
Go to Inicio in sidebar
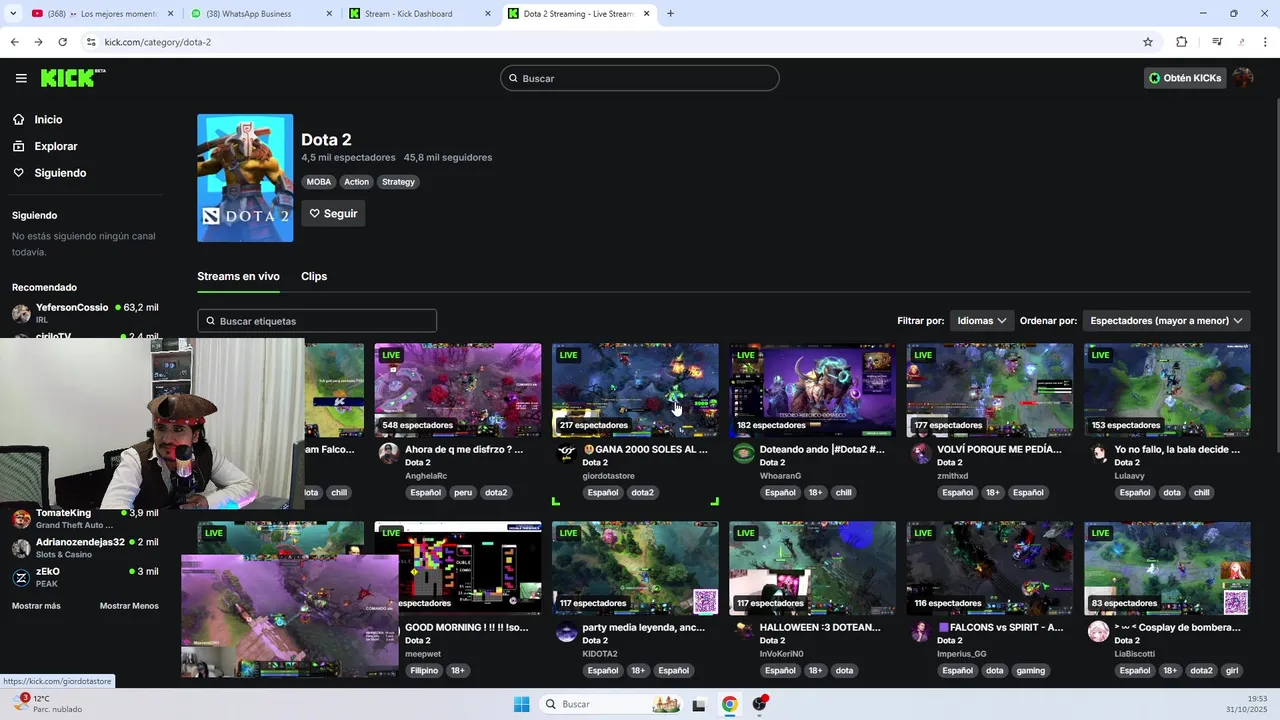point(48,119)
